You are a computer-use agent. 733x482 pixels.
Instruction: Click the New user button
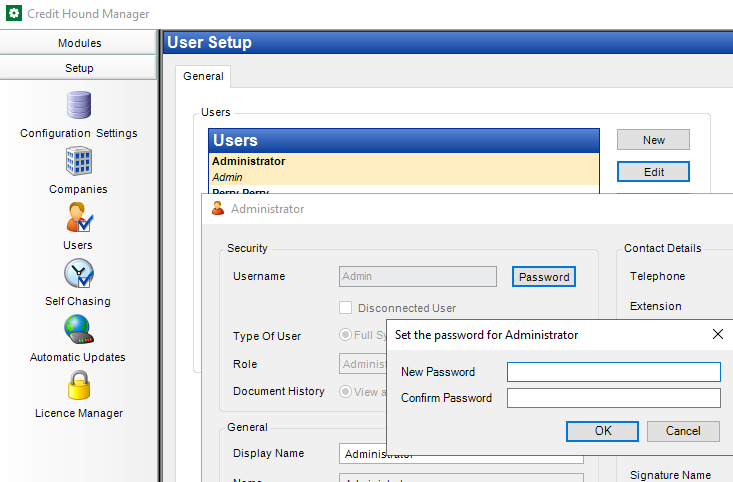tap(653, 140)
